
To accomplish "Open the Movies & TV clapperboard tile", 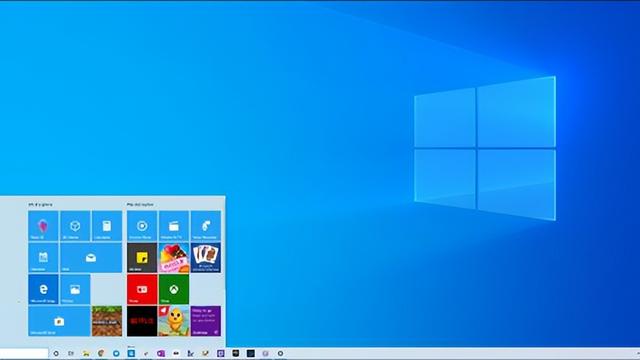I will click(173, 226).
